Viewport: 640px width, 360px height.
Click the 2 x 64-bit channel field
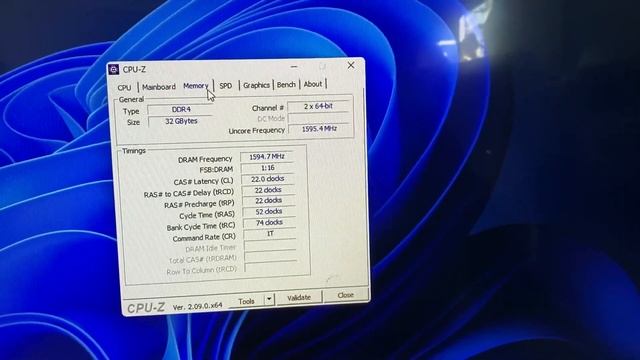pos(318,106)
